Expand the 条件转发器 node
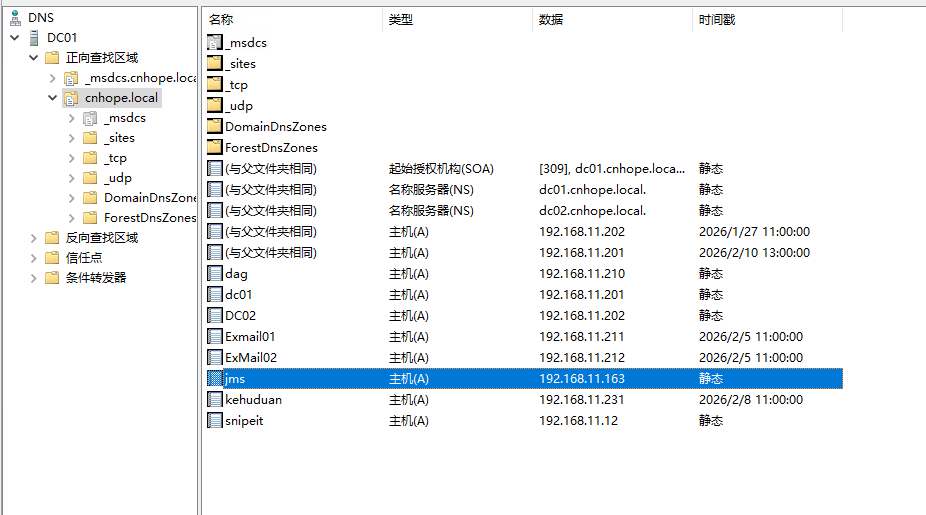Image resolution: width=926 pixels, height=515 pixels. [34, 278]
